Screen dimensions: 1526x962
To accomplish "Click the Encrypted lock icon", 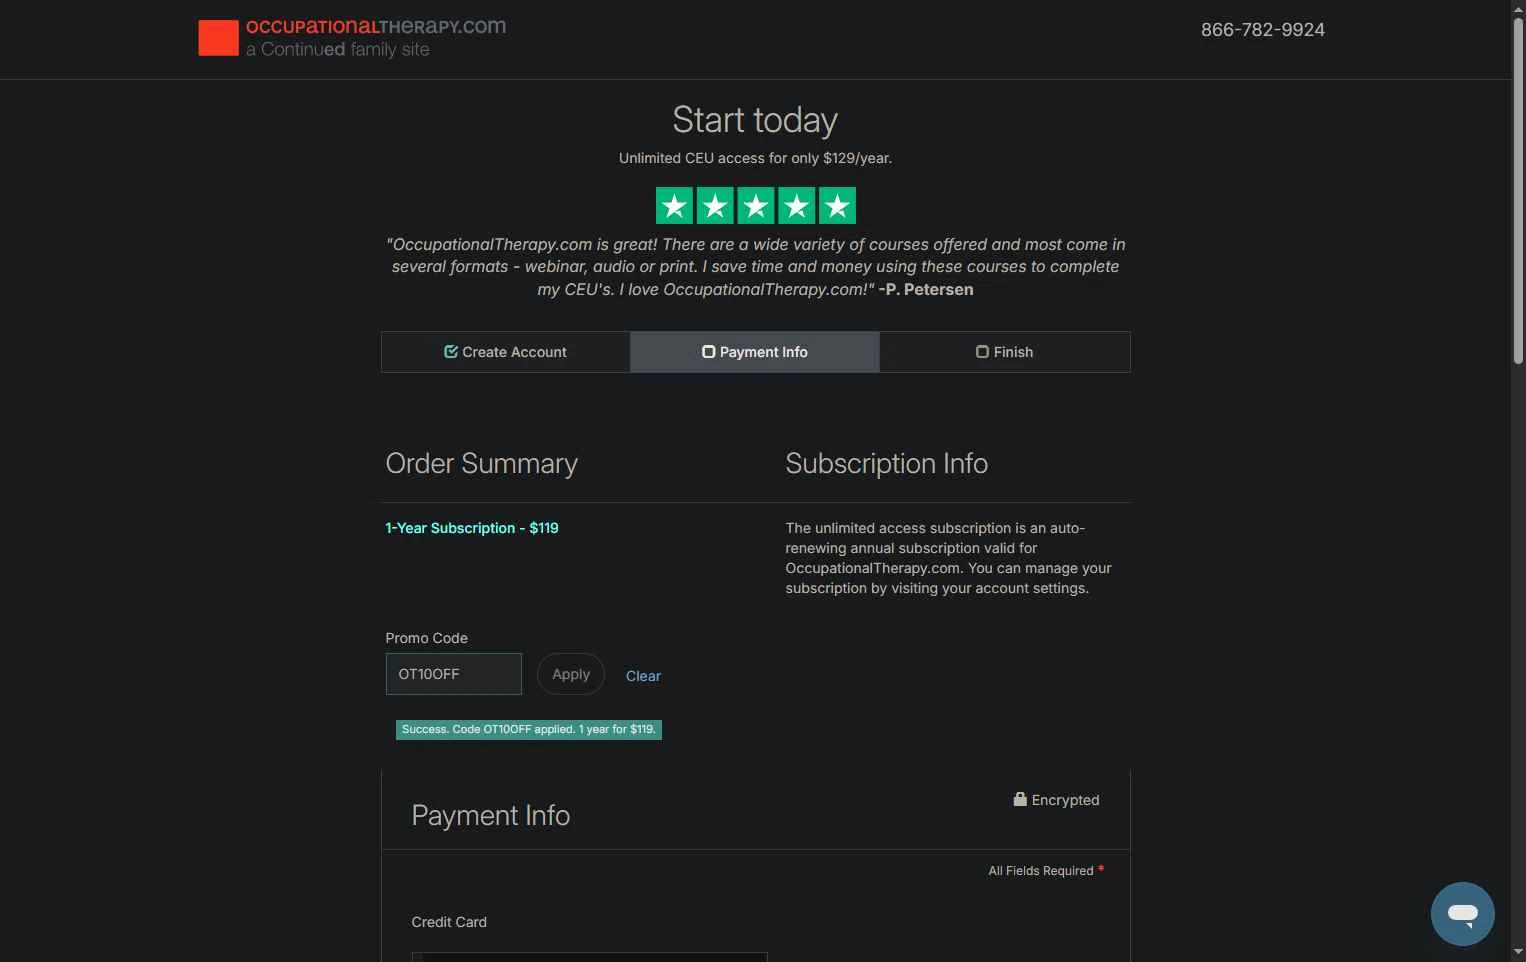I will [x=1020, y=799].
